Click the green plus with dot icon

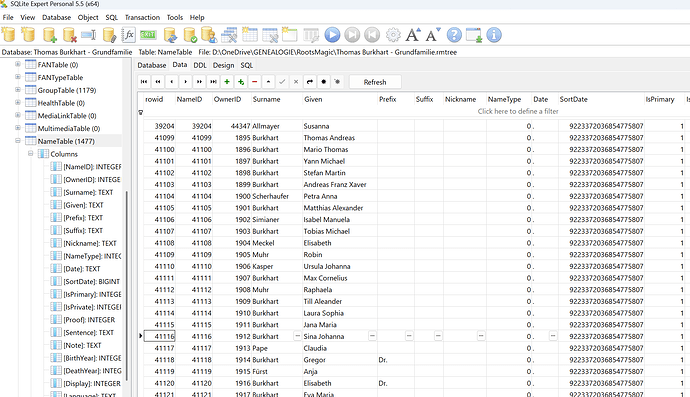(241, 82)
